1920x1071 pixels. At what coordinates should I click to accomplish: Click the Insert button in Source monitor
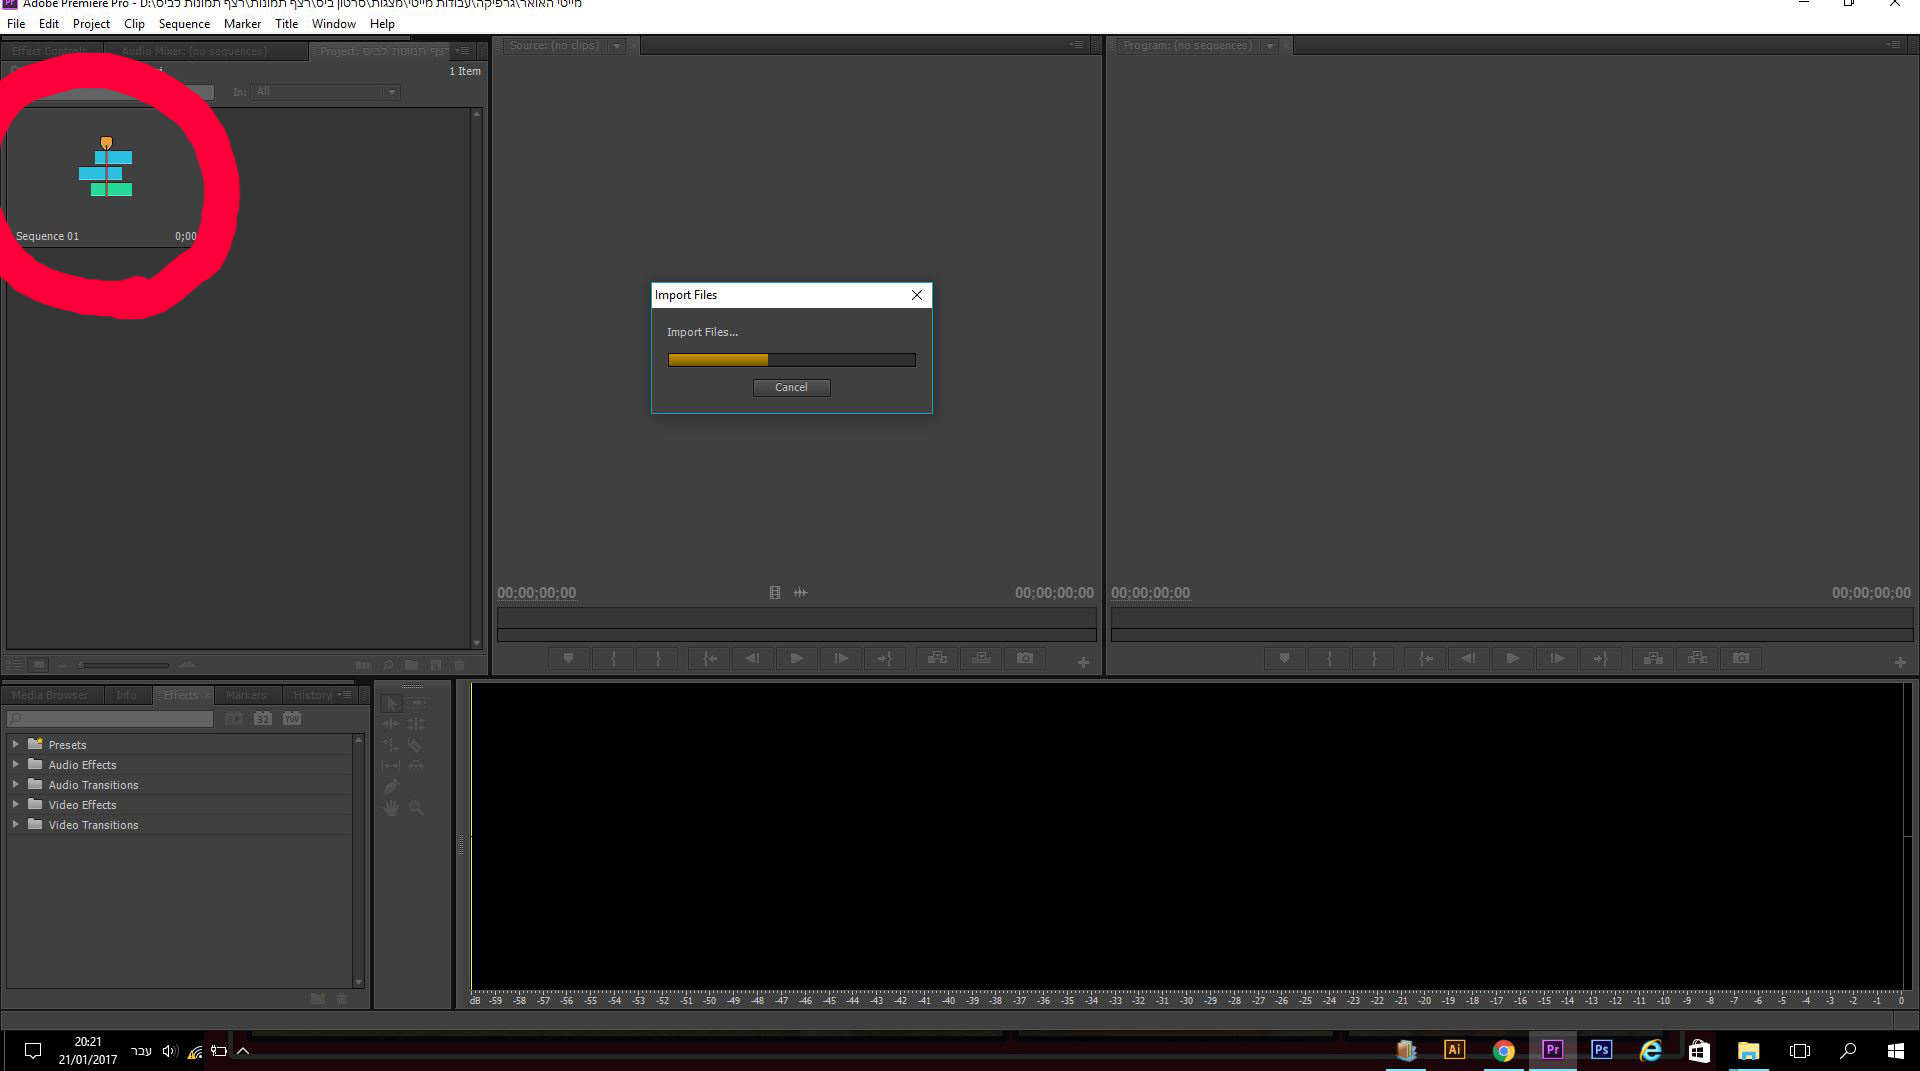(937, 659)
